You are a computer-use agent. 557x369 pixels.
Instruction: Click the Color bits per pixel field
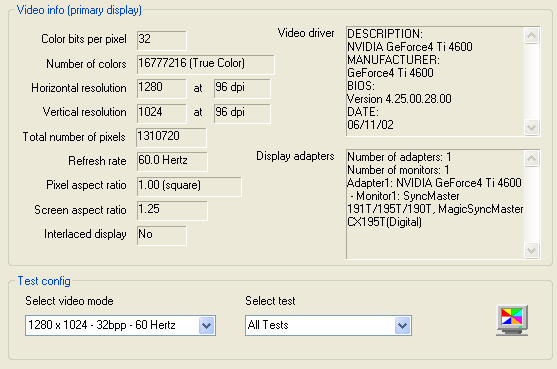coord(162,40)
